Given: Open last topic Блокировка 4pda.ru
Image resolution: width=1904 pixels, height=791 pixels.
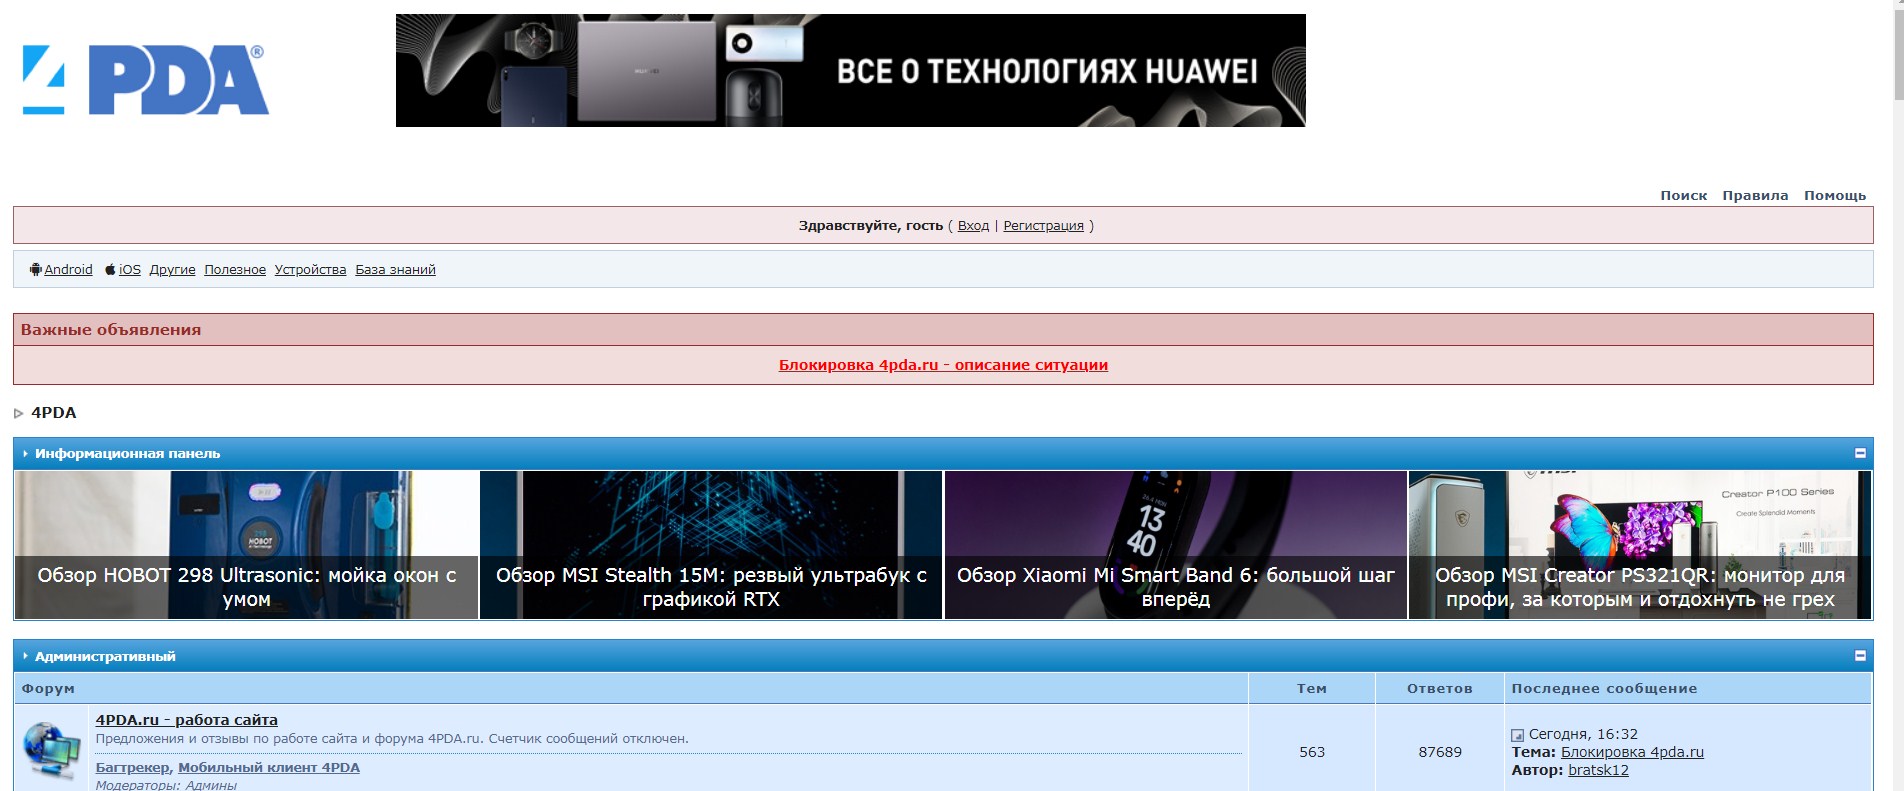Looking at the screenshot, I should [x=1632, y=752].
